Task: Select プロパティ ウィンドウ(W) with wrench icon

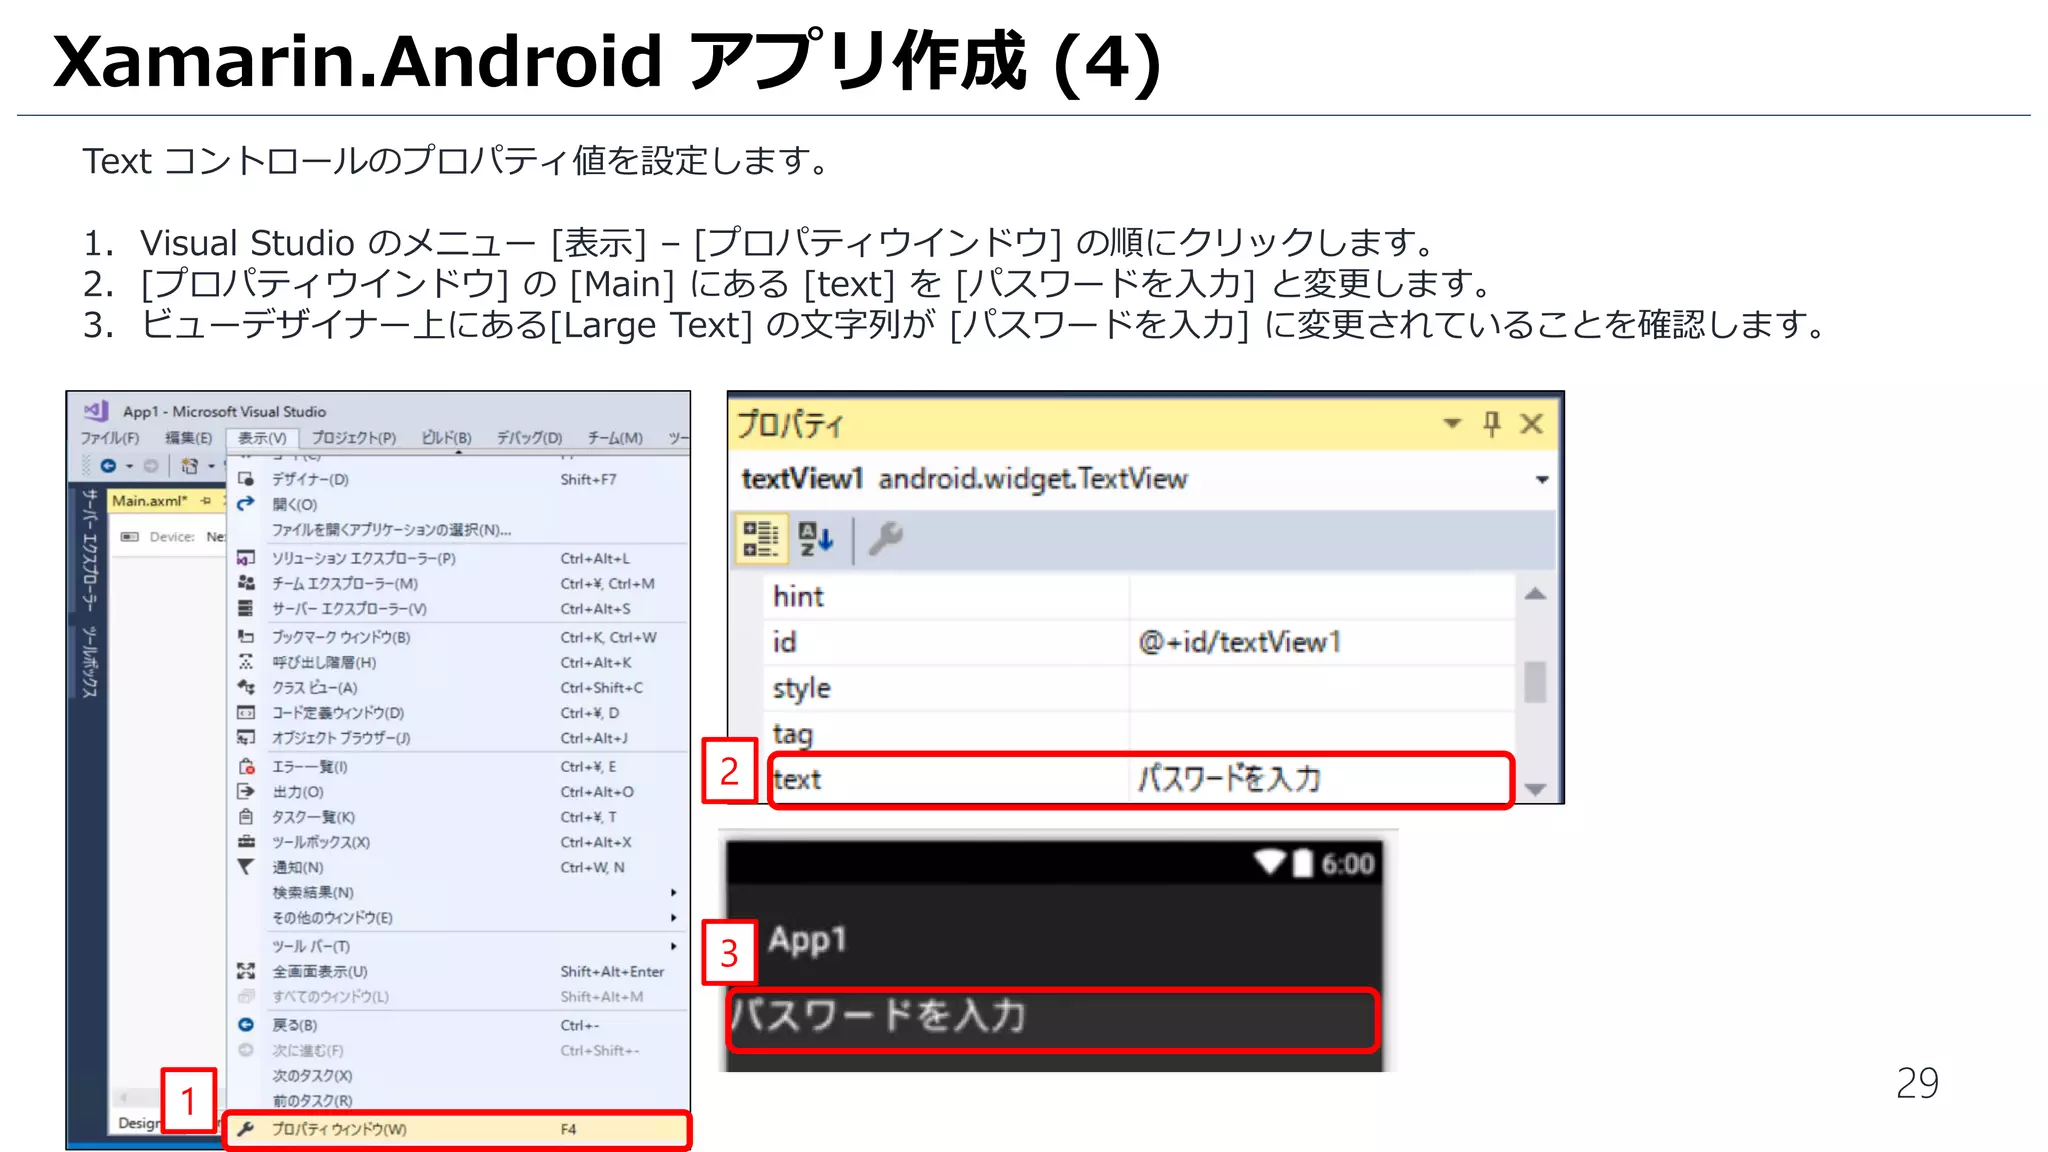Action: tap(459, 1130)
